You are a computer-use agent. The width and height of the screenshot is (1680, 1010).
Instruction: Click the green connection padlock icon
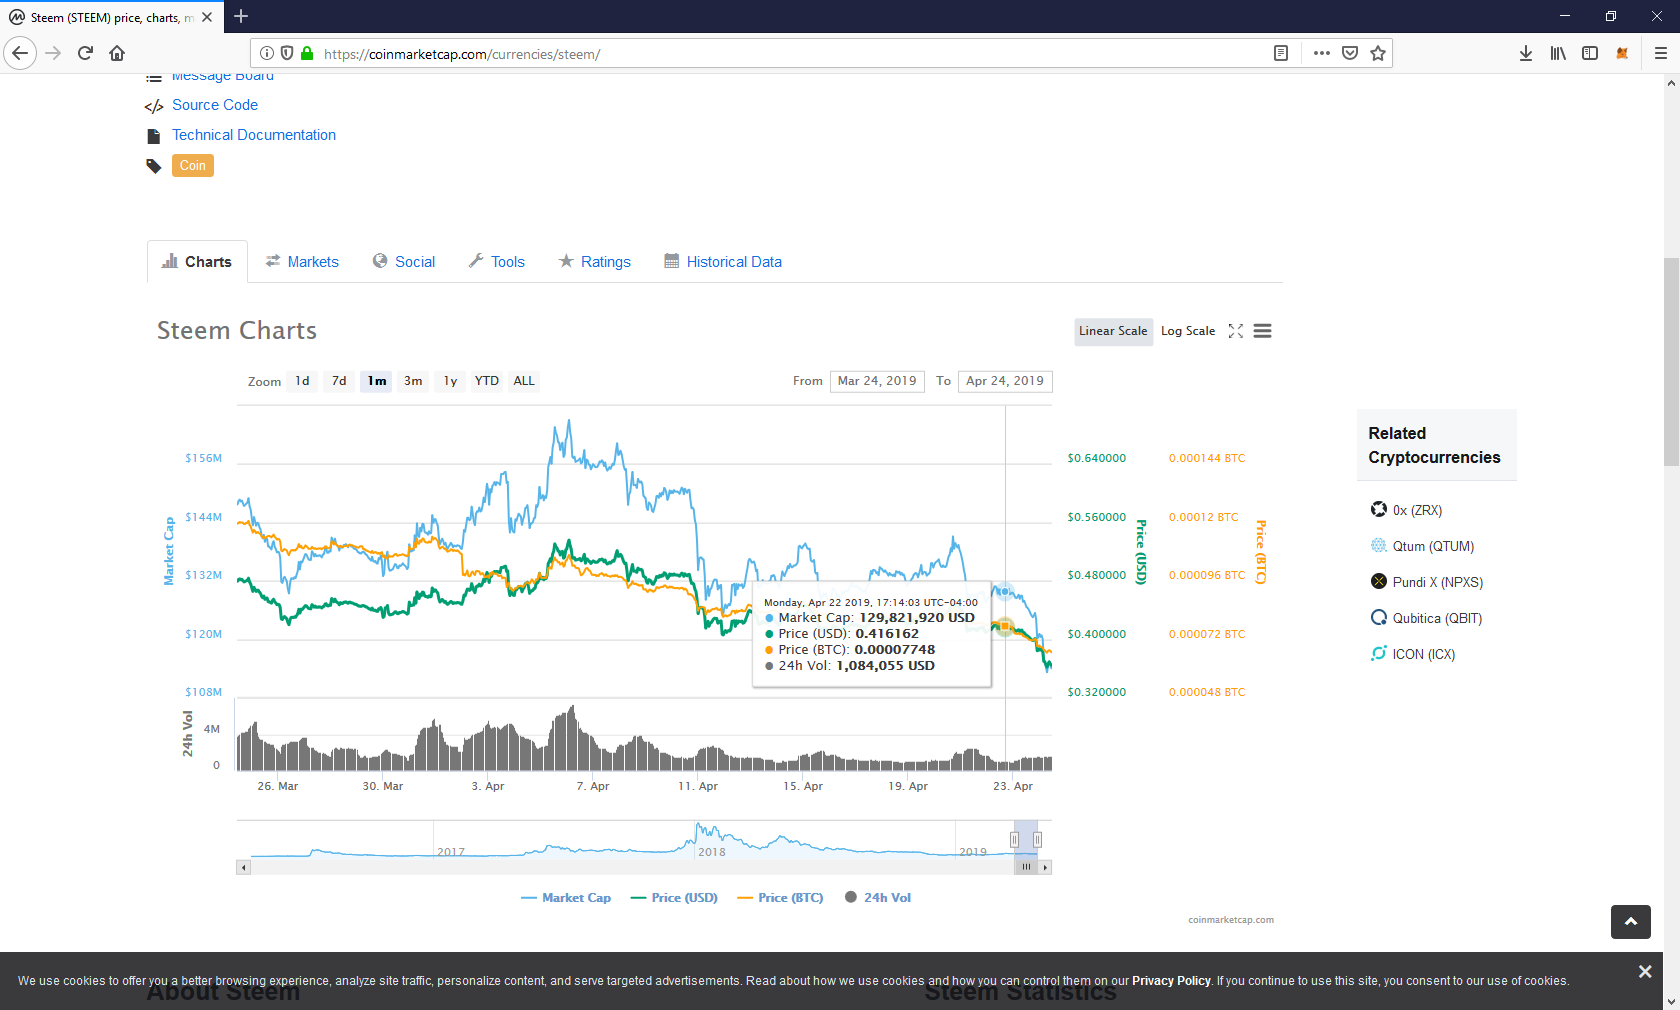[x=307, y=53]
